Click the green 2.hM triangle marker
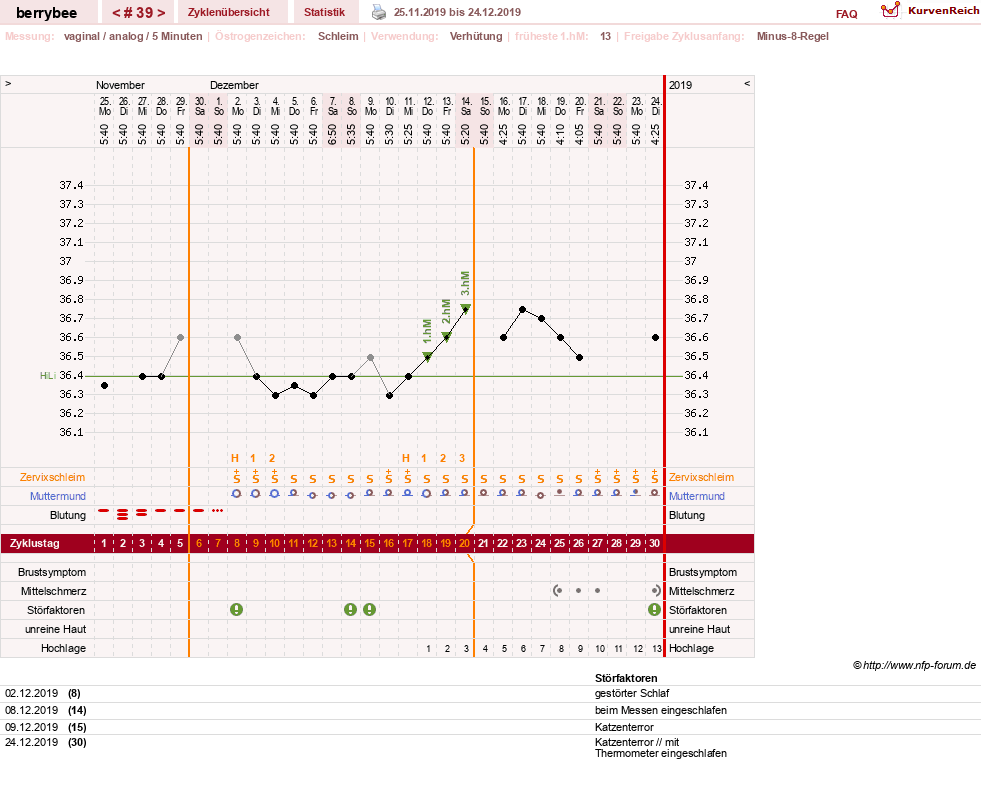The image size is (981, 791). click(446, 337)
